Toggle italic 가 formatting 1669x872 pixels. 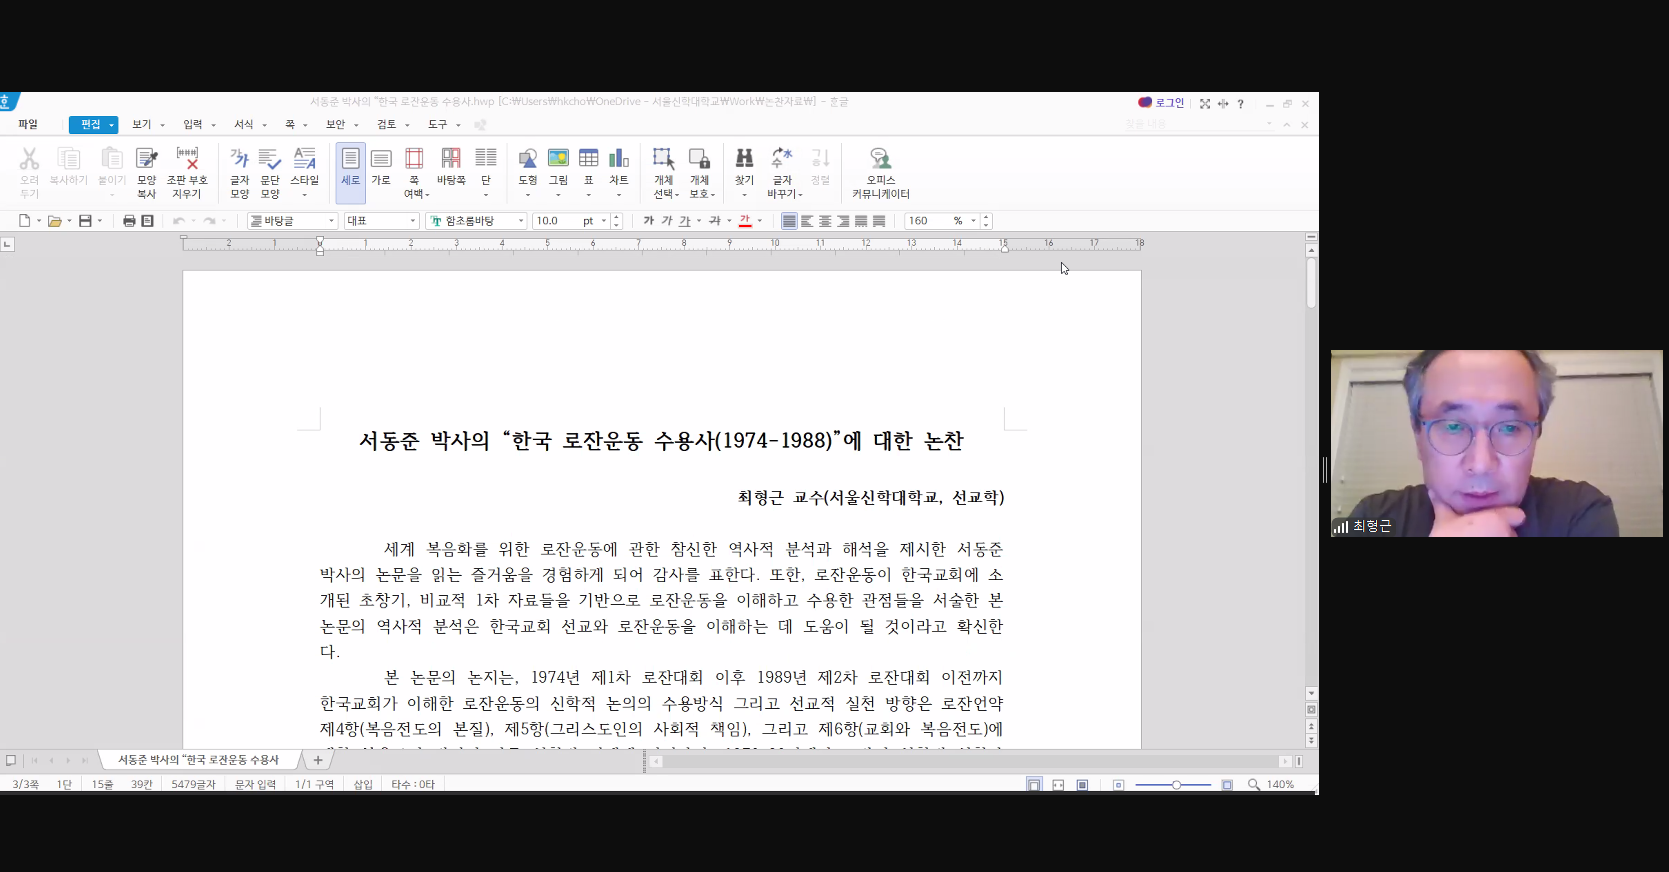(x=667, y=221)
